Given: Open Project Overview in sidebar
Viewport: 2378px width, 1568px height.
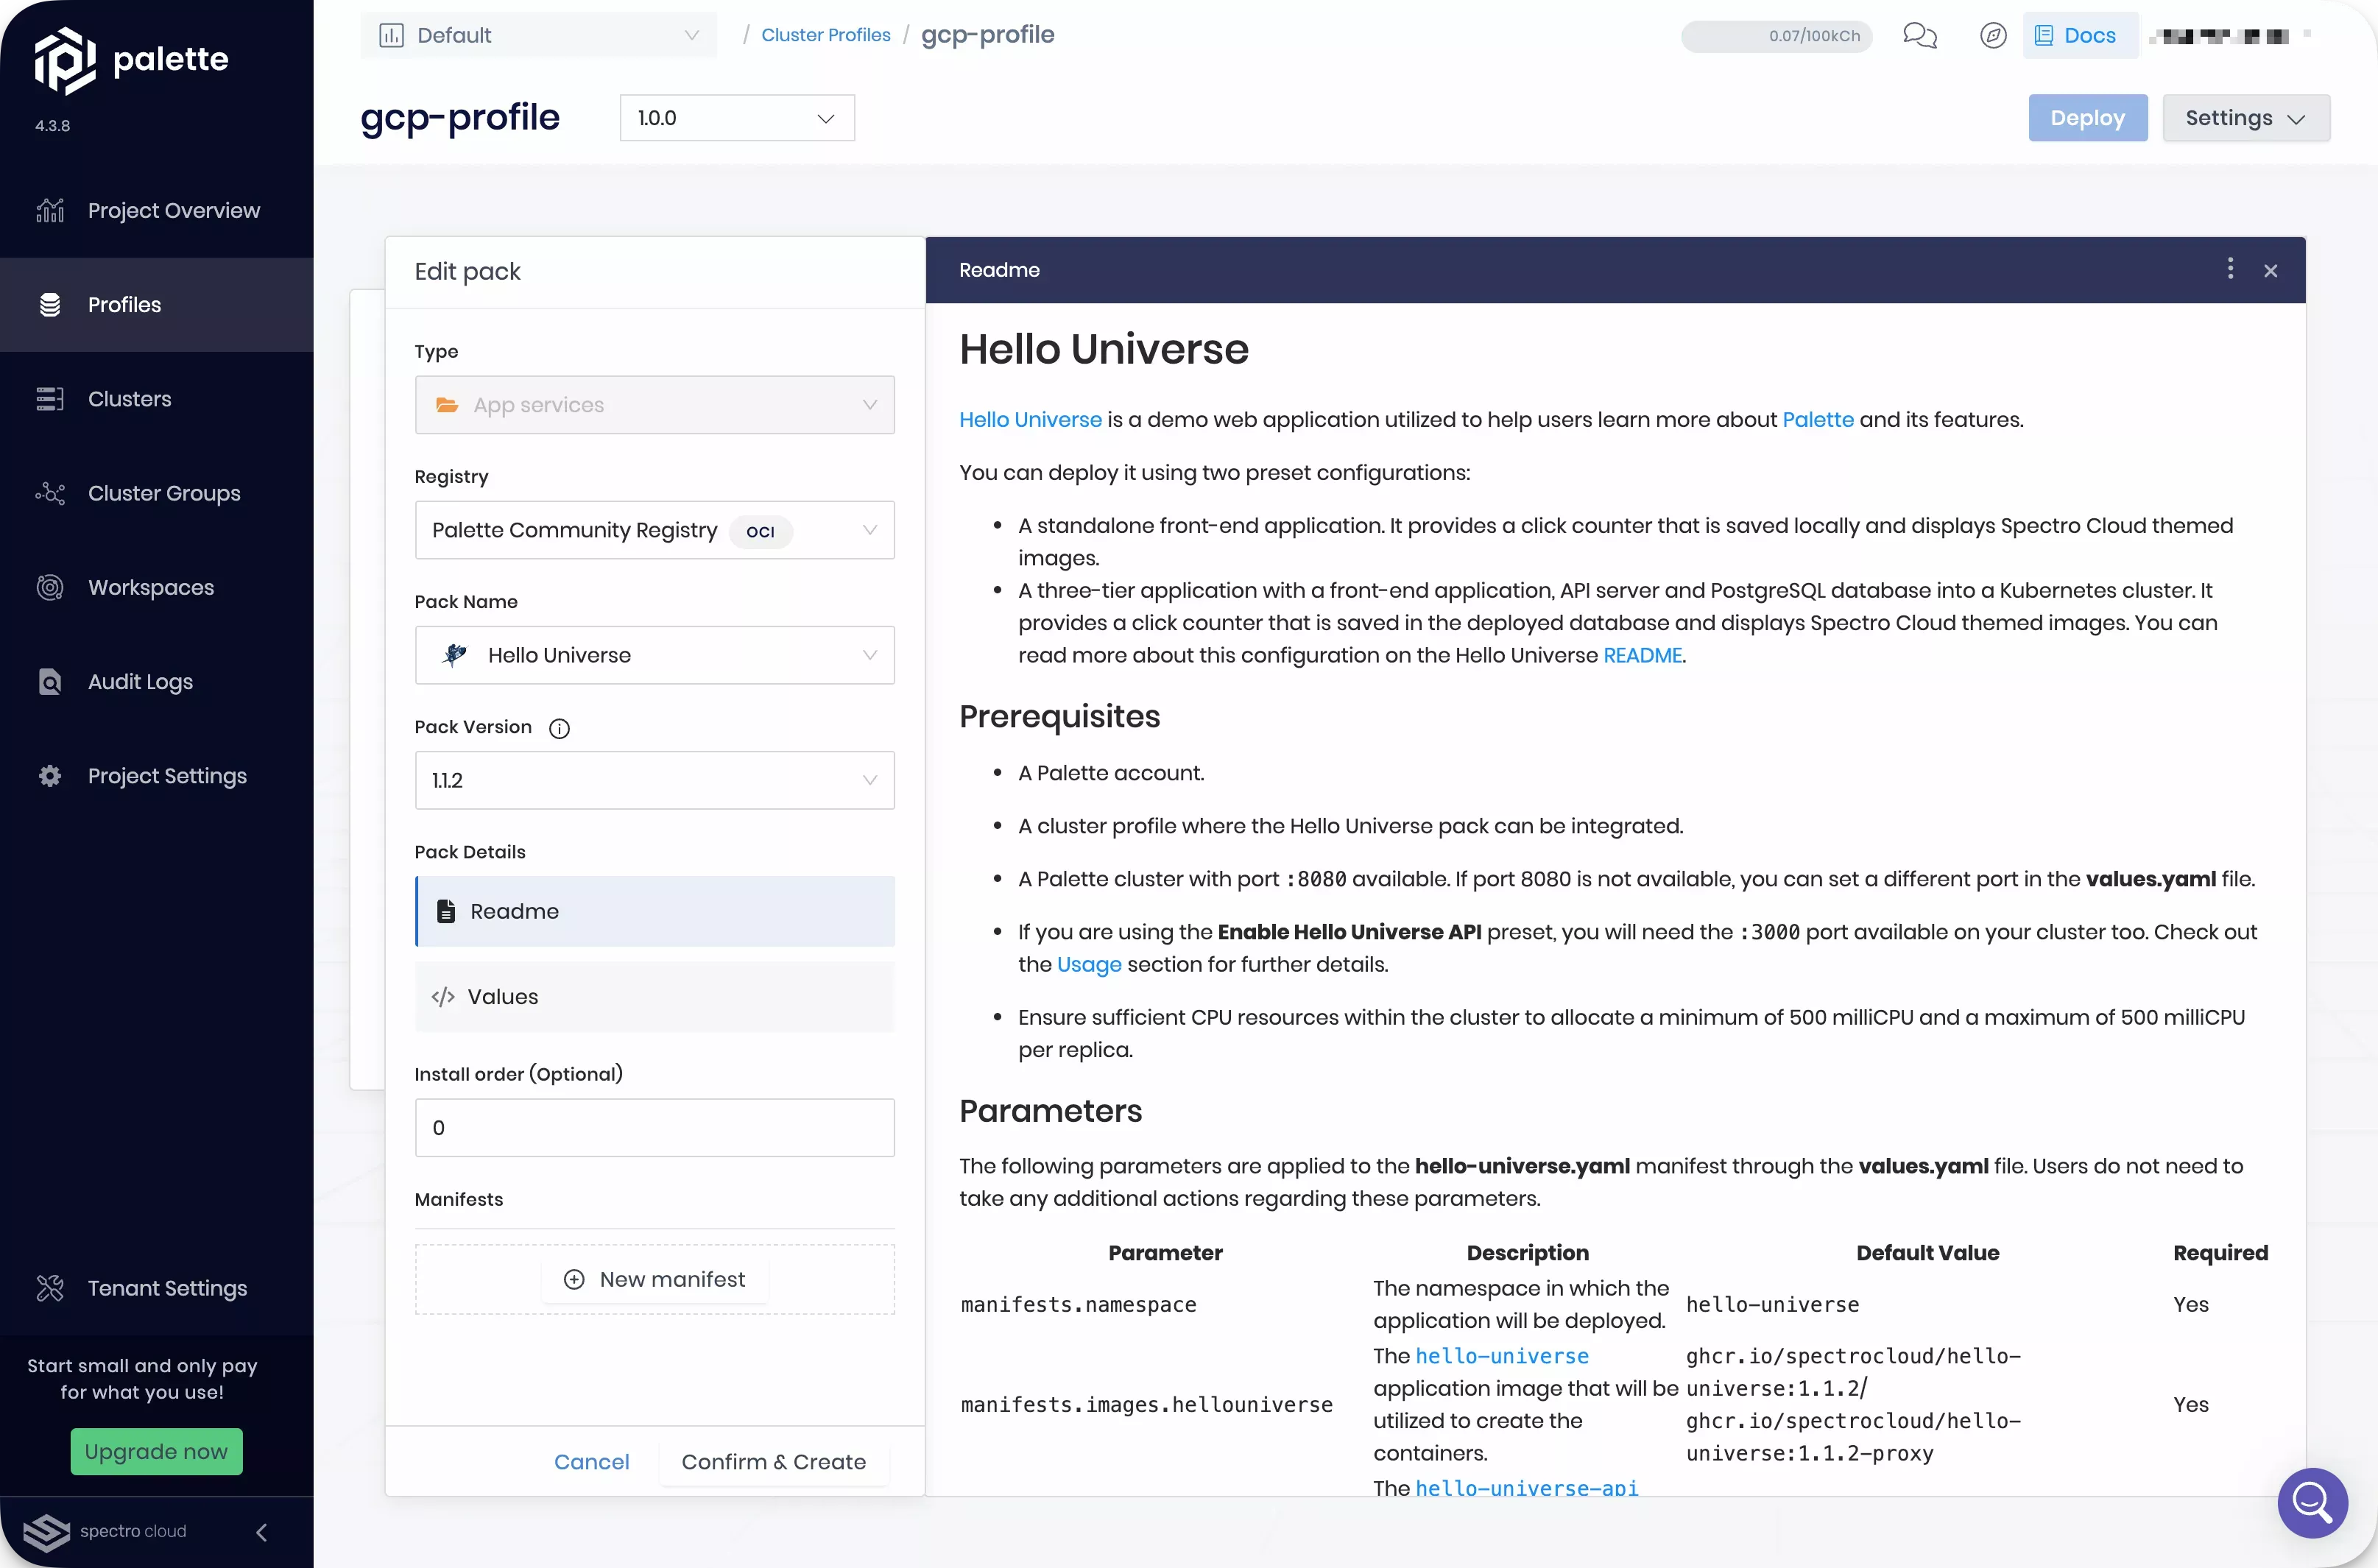Looking at the screenshot, I should pos(157,210).
